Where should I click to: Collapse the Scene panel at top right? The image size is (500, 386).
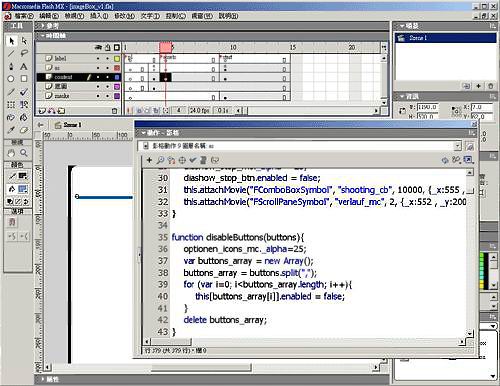(402, 26)
